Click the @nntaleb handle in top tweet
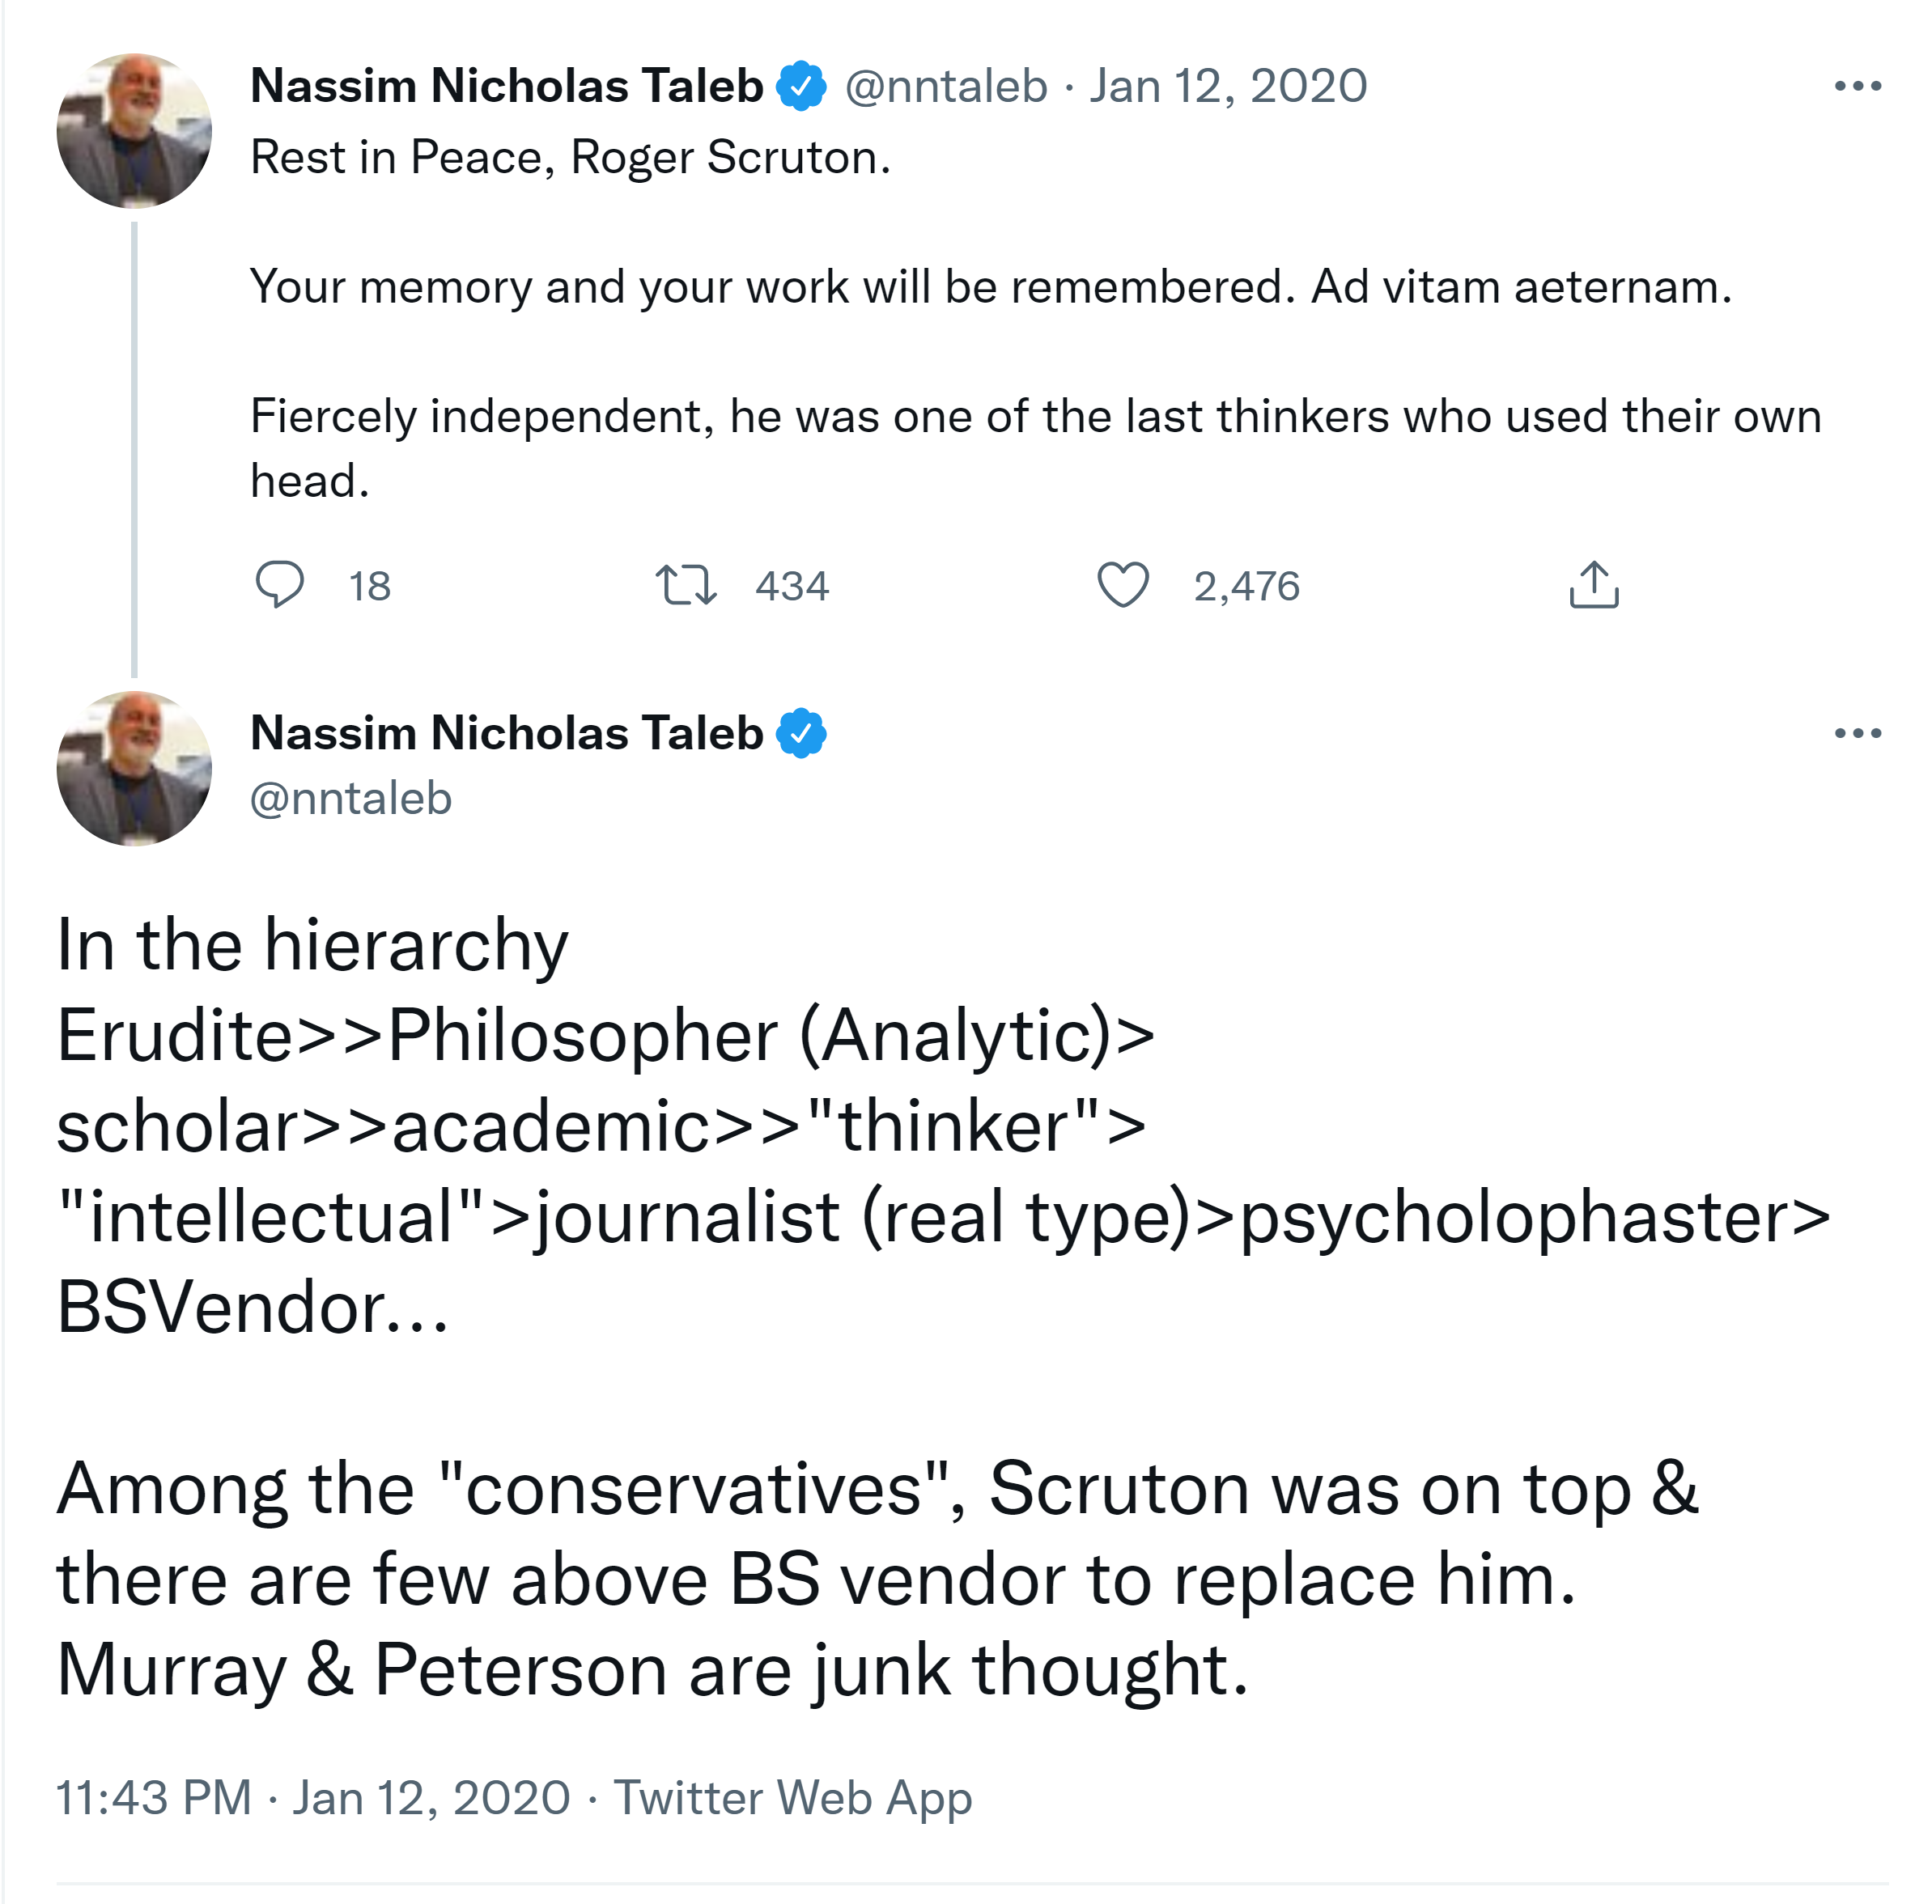 point(946,86)
